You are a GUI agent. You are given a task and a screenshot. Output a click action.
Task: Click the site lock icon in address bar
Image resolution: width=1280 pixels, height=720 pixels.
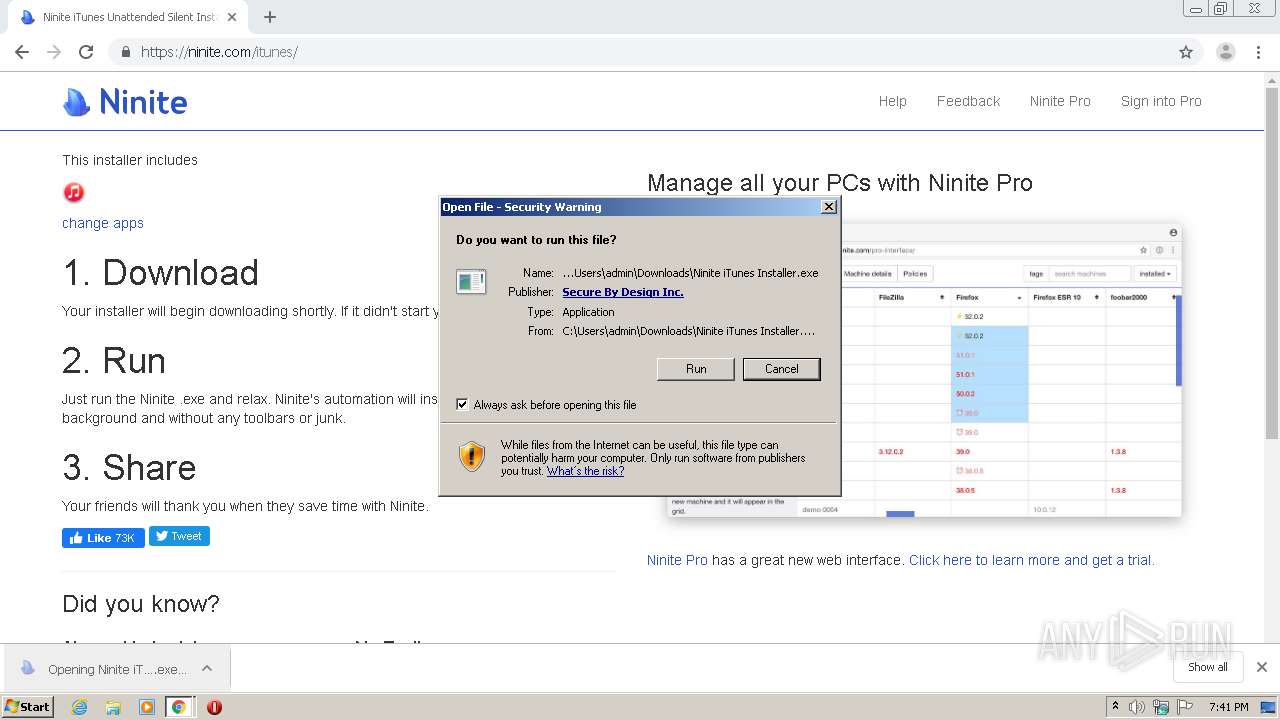coord(126,52)
